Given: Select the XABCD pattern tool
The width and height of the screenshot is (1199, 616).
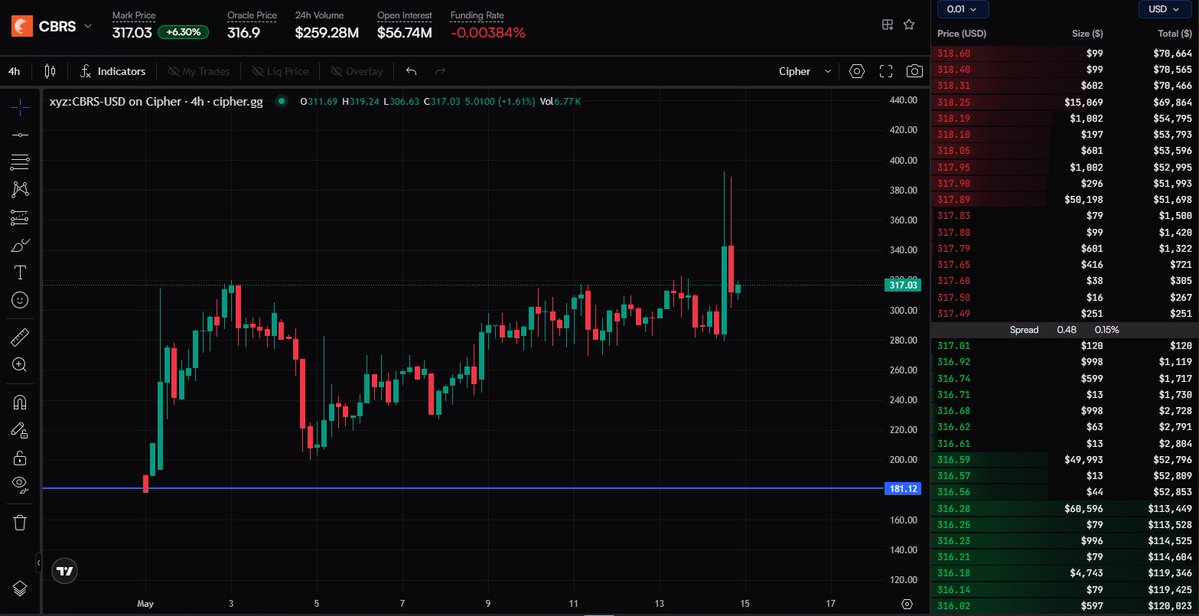Looking at the screenshot, I should (x=20, y=190).
